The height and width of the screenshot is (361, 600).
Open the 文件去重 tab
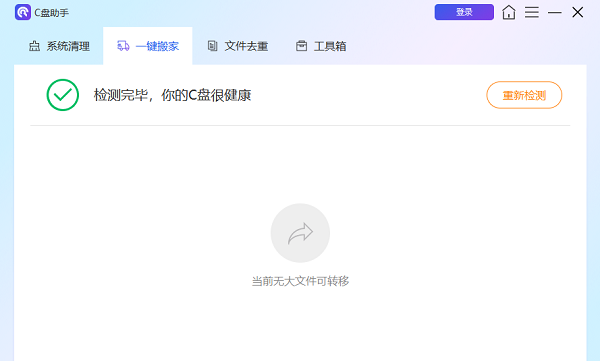[x=237, y=46]
